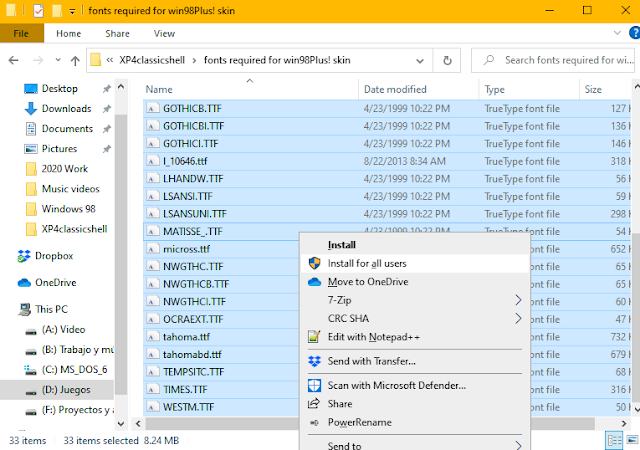This screenshot has width=640, height=450.
Task: Select the micross.ttf file
Action: [186, 249]
